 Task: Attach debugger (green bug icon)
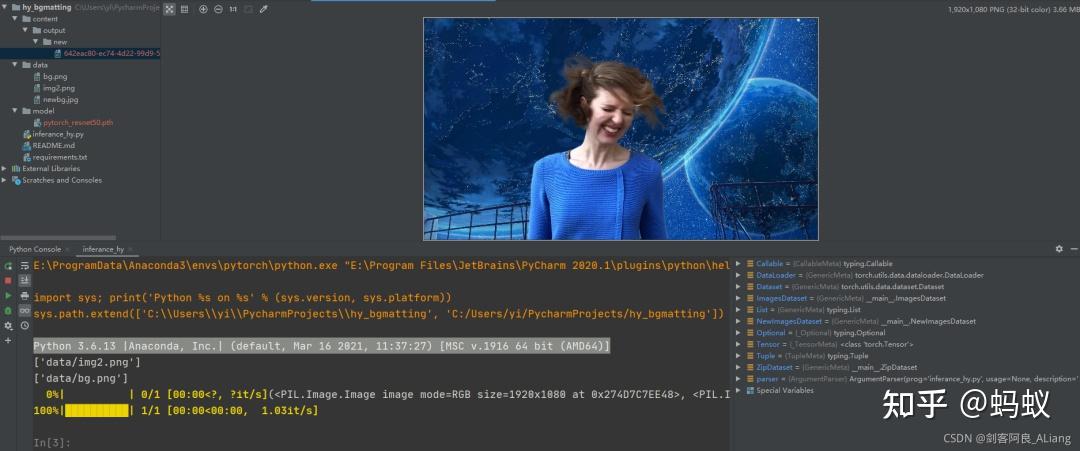[x=8, y=311]
